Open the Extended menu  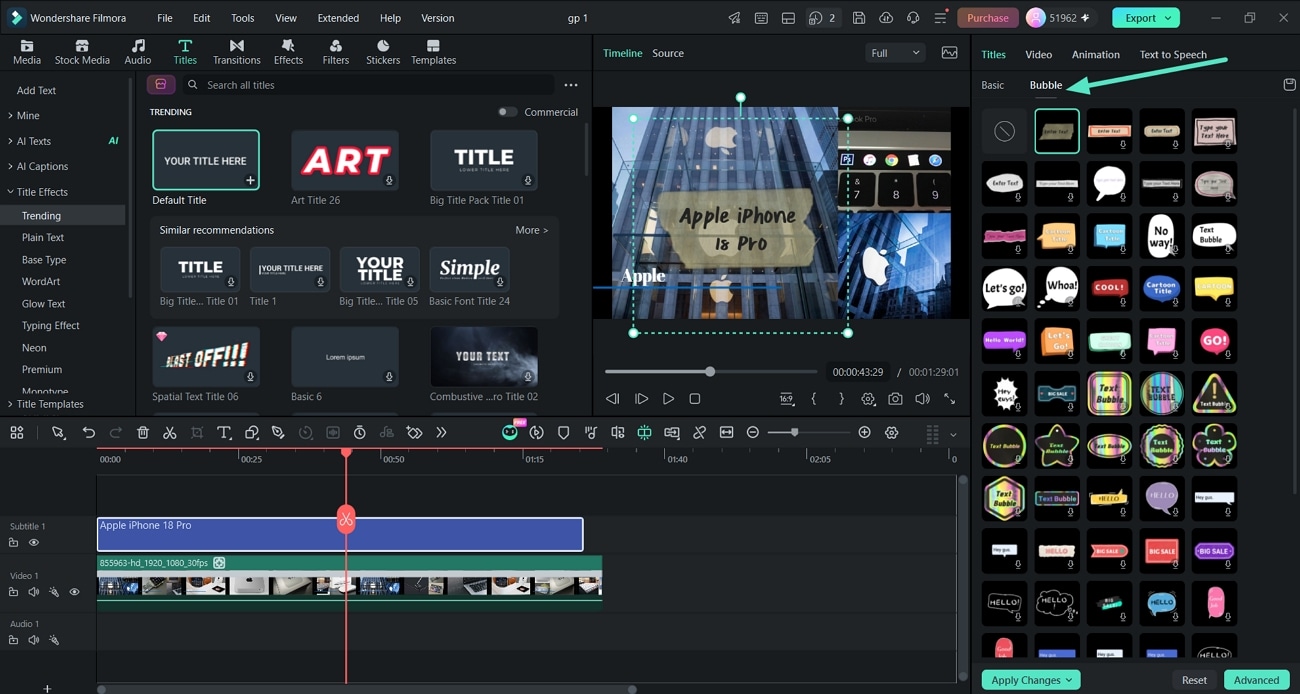(x=338, y=18)
